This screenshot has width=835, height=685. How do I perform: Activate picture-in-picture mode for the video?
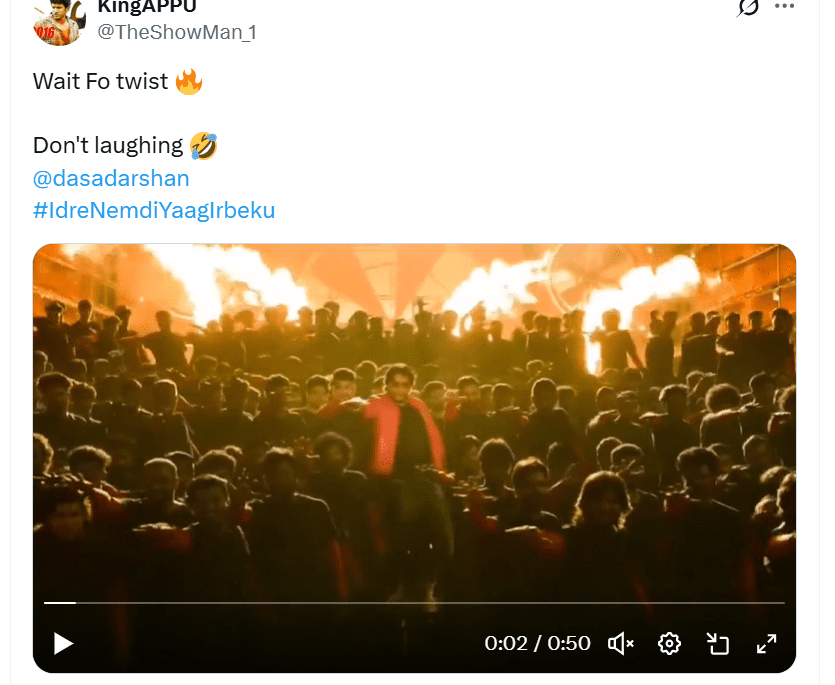click(718, 644)
